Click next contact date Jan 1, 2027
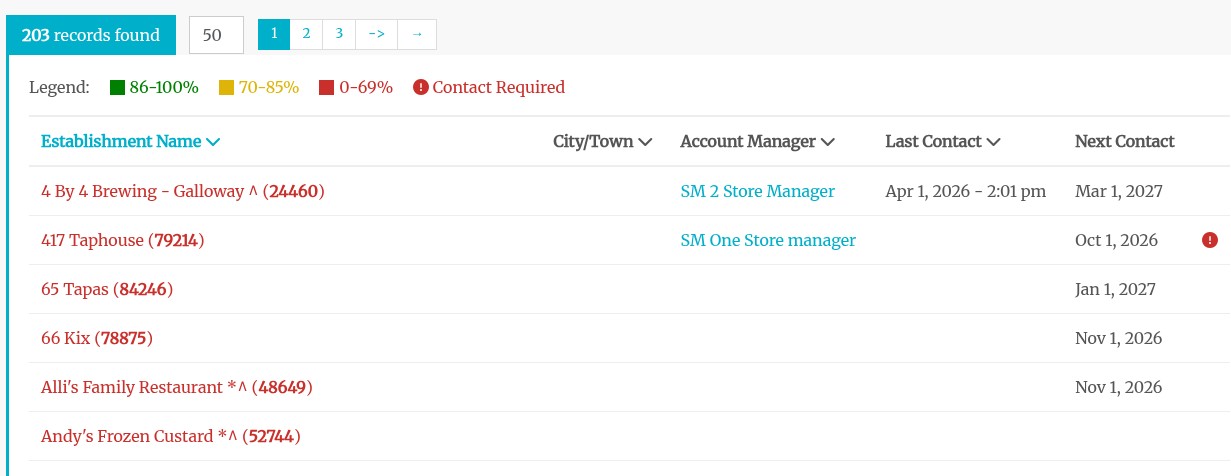The width and height of the screenshot is (1231, 476). click(1115, 289)
